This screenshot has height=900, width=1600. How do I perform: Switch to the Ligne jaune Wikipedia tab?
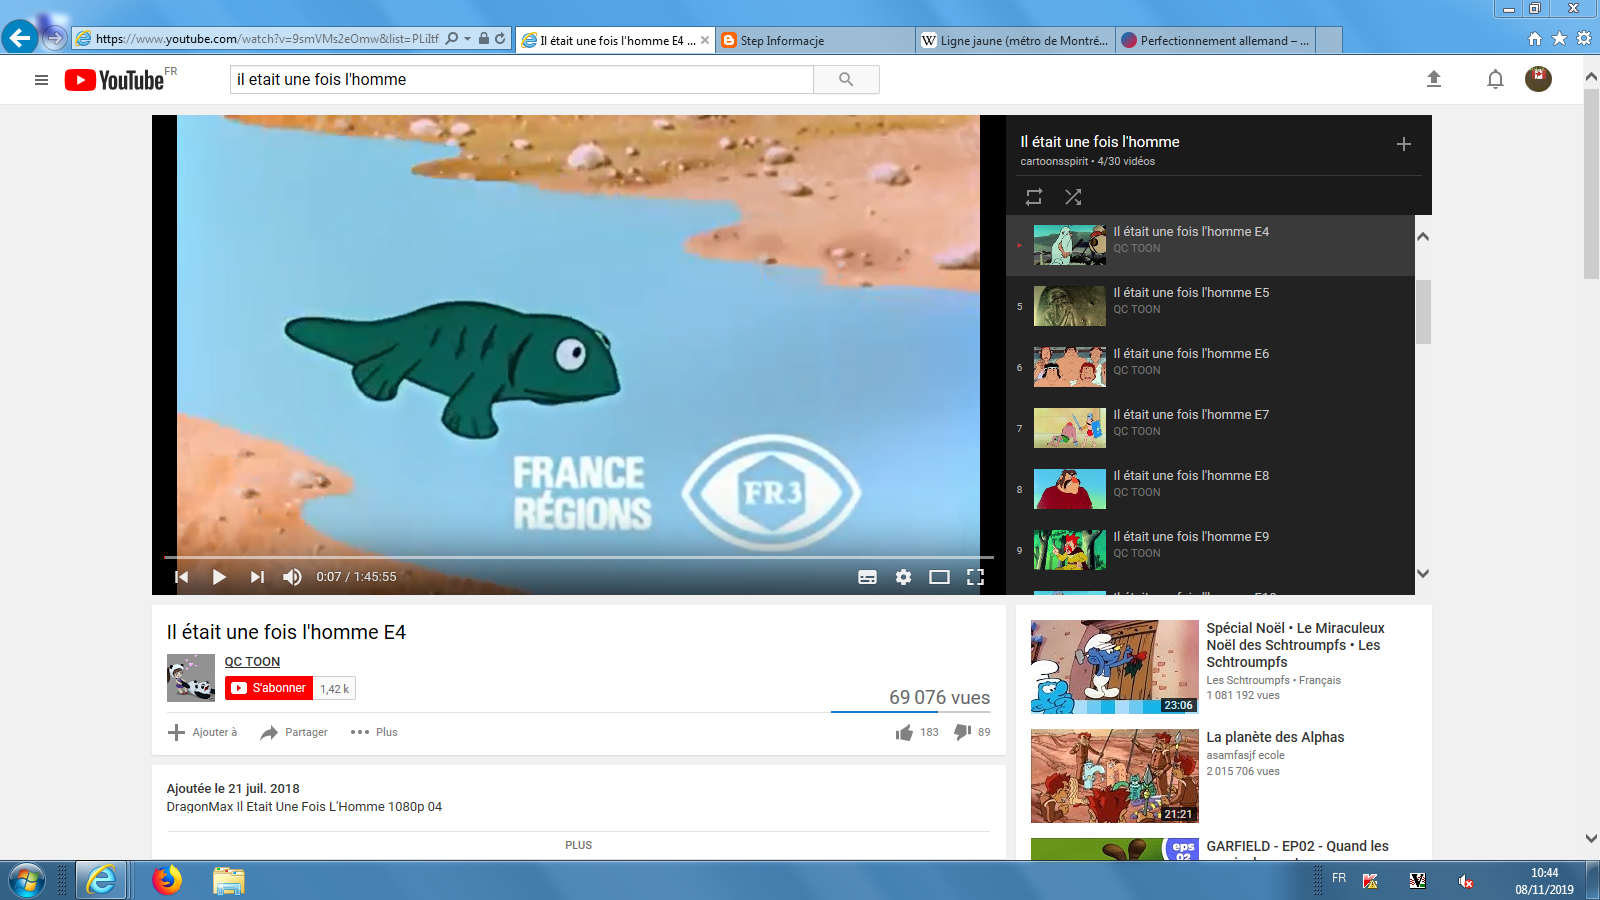pos(1015,40)
